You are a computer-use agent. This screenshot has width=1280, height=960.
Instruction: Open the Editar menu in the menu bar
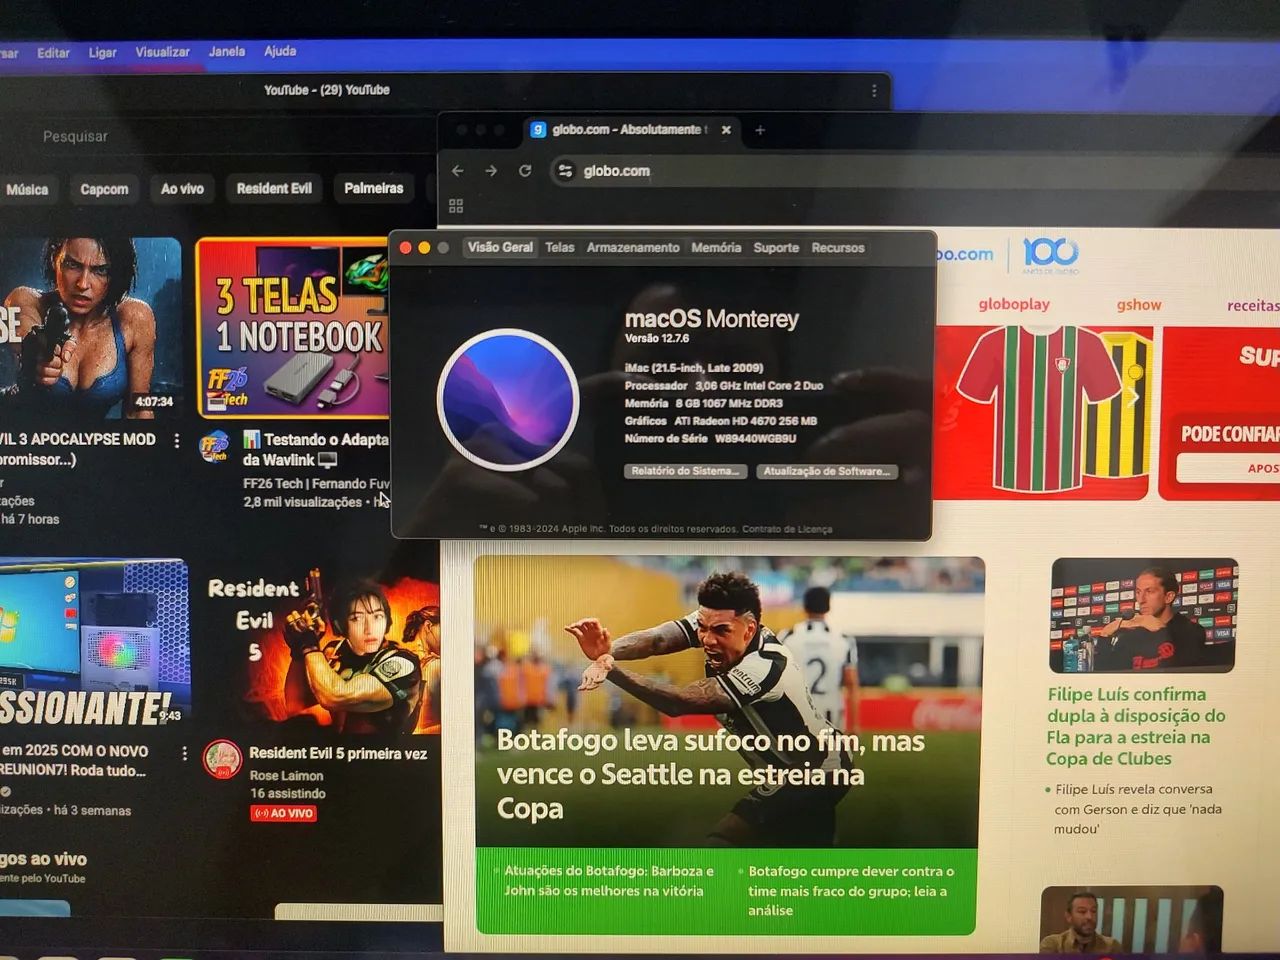pyautogui.click(x=53, y=53)
